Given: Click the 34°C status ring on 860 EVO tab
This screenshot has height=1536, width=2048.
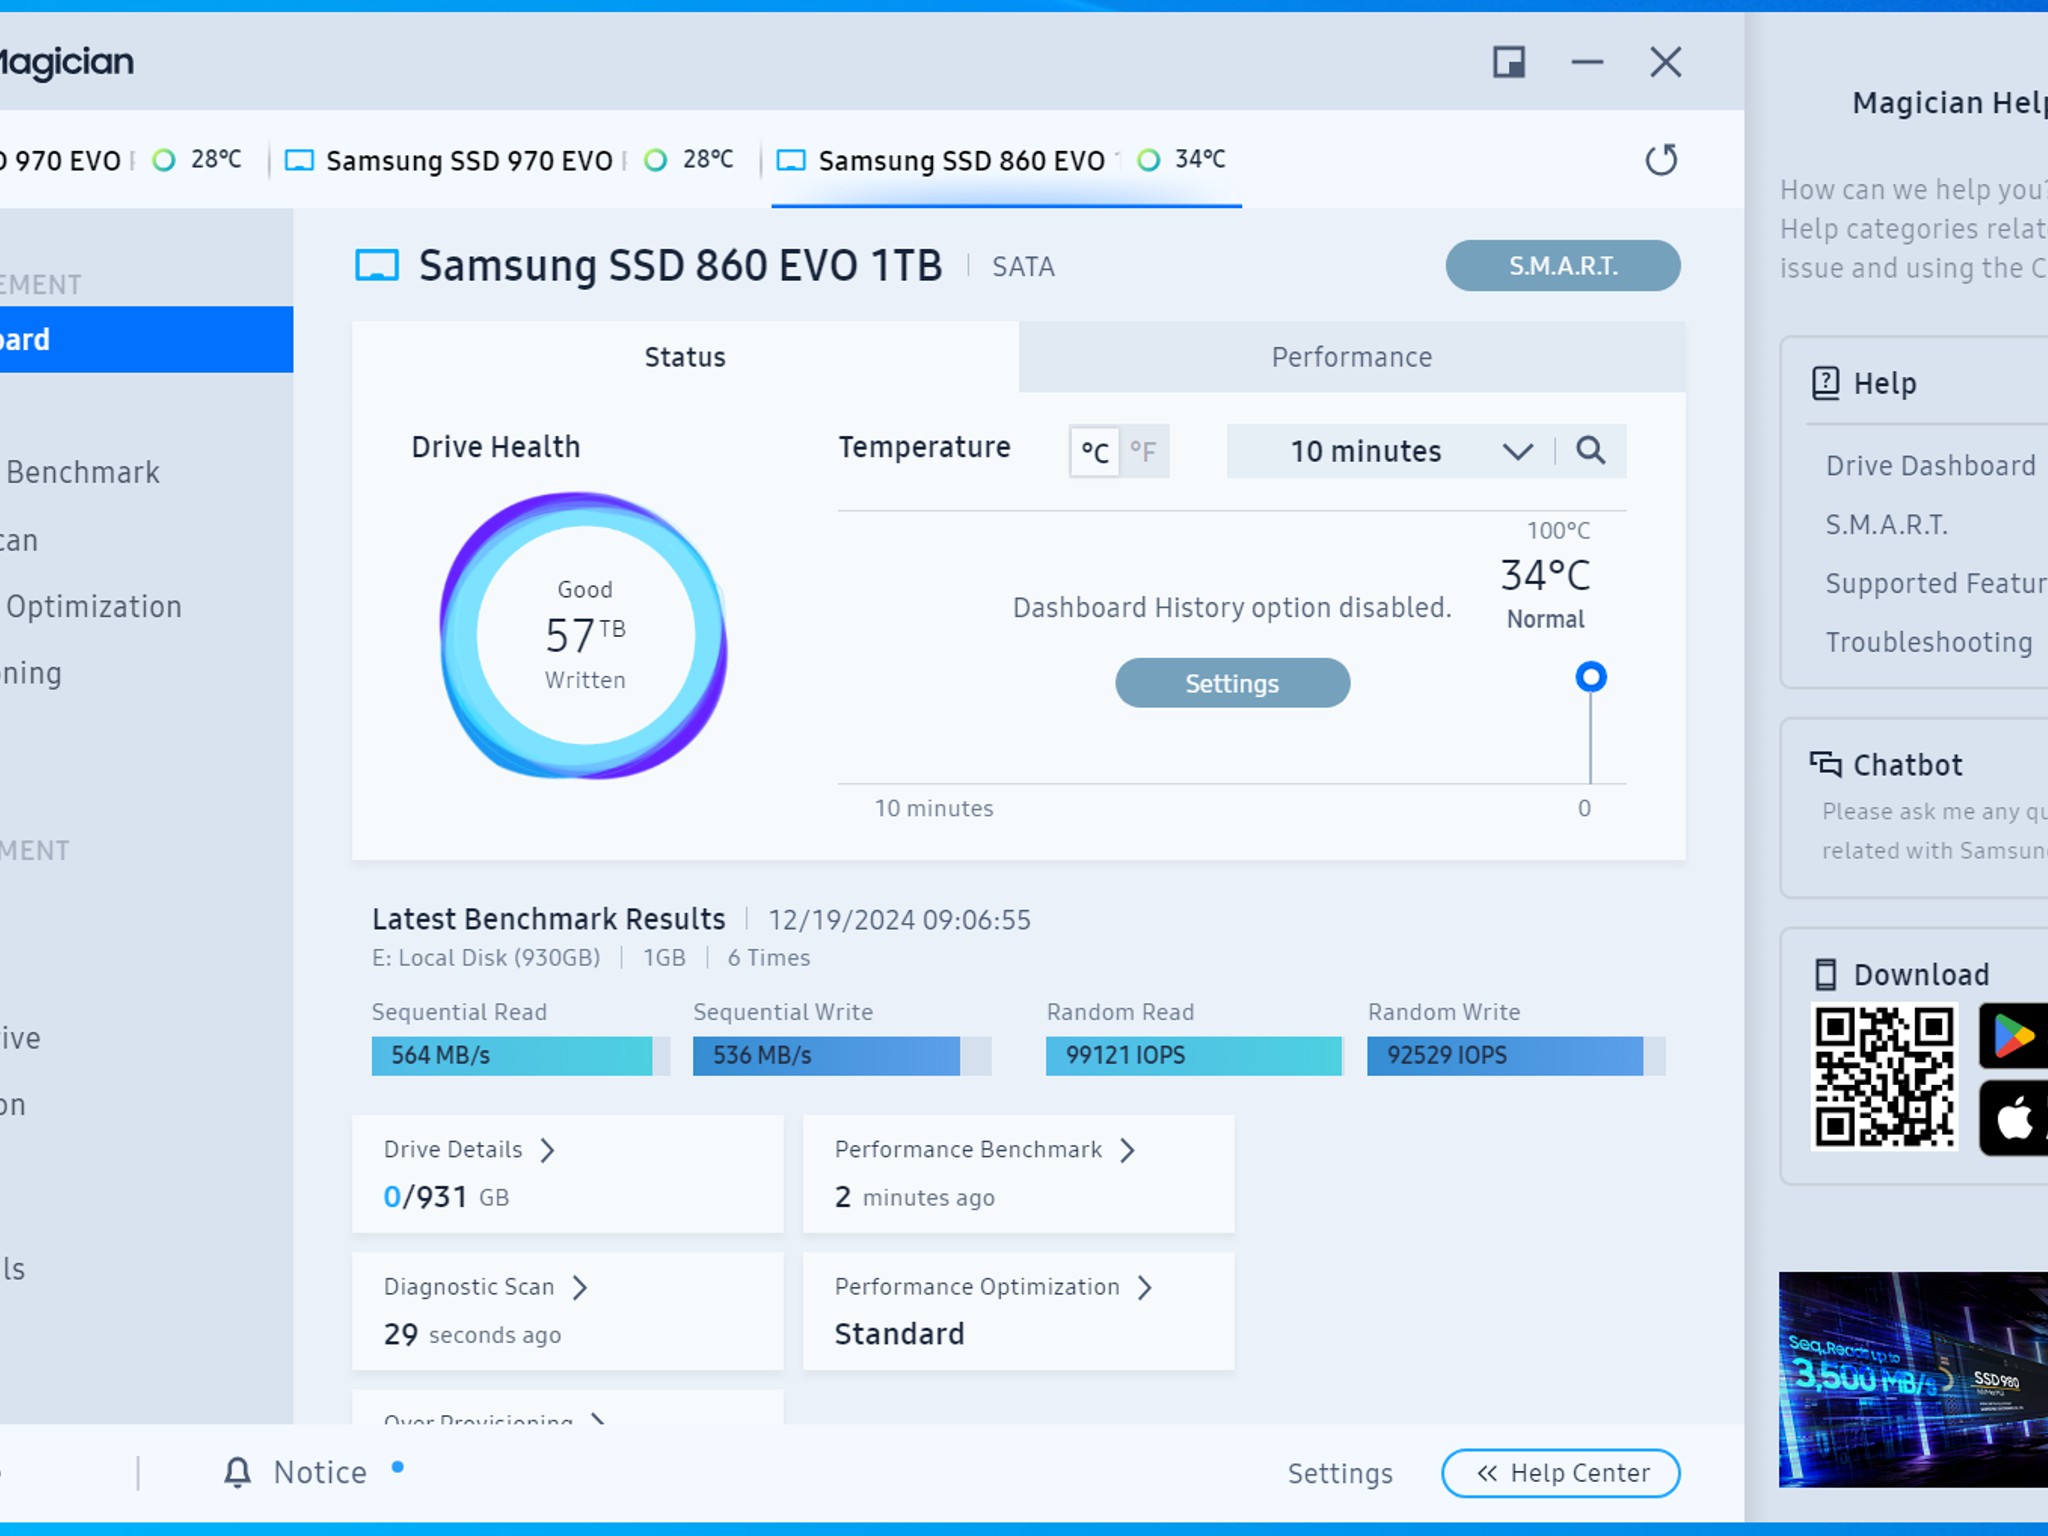Looking at the screenshot, I should pyautogui.click(x=1149, y=160).
